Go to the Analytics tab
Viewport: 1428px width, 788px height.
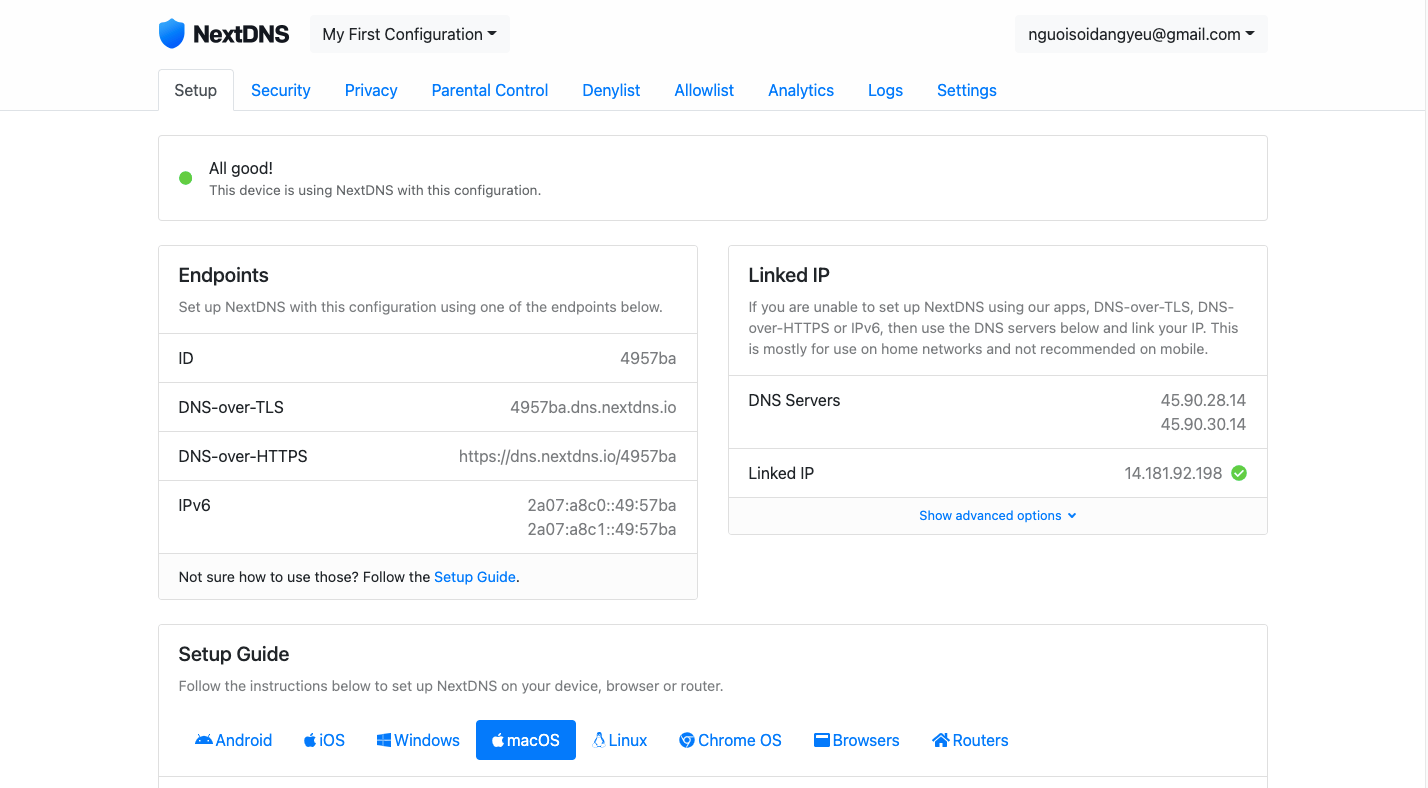(x=800, y=90)
